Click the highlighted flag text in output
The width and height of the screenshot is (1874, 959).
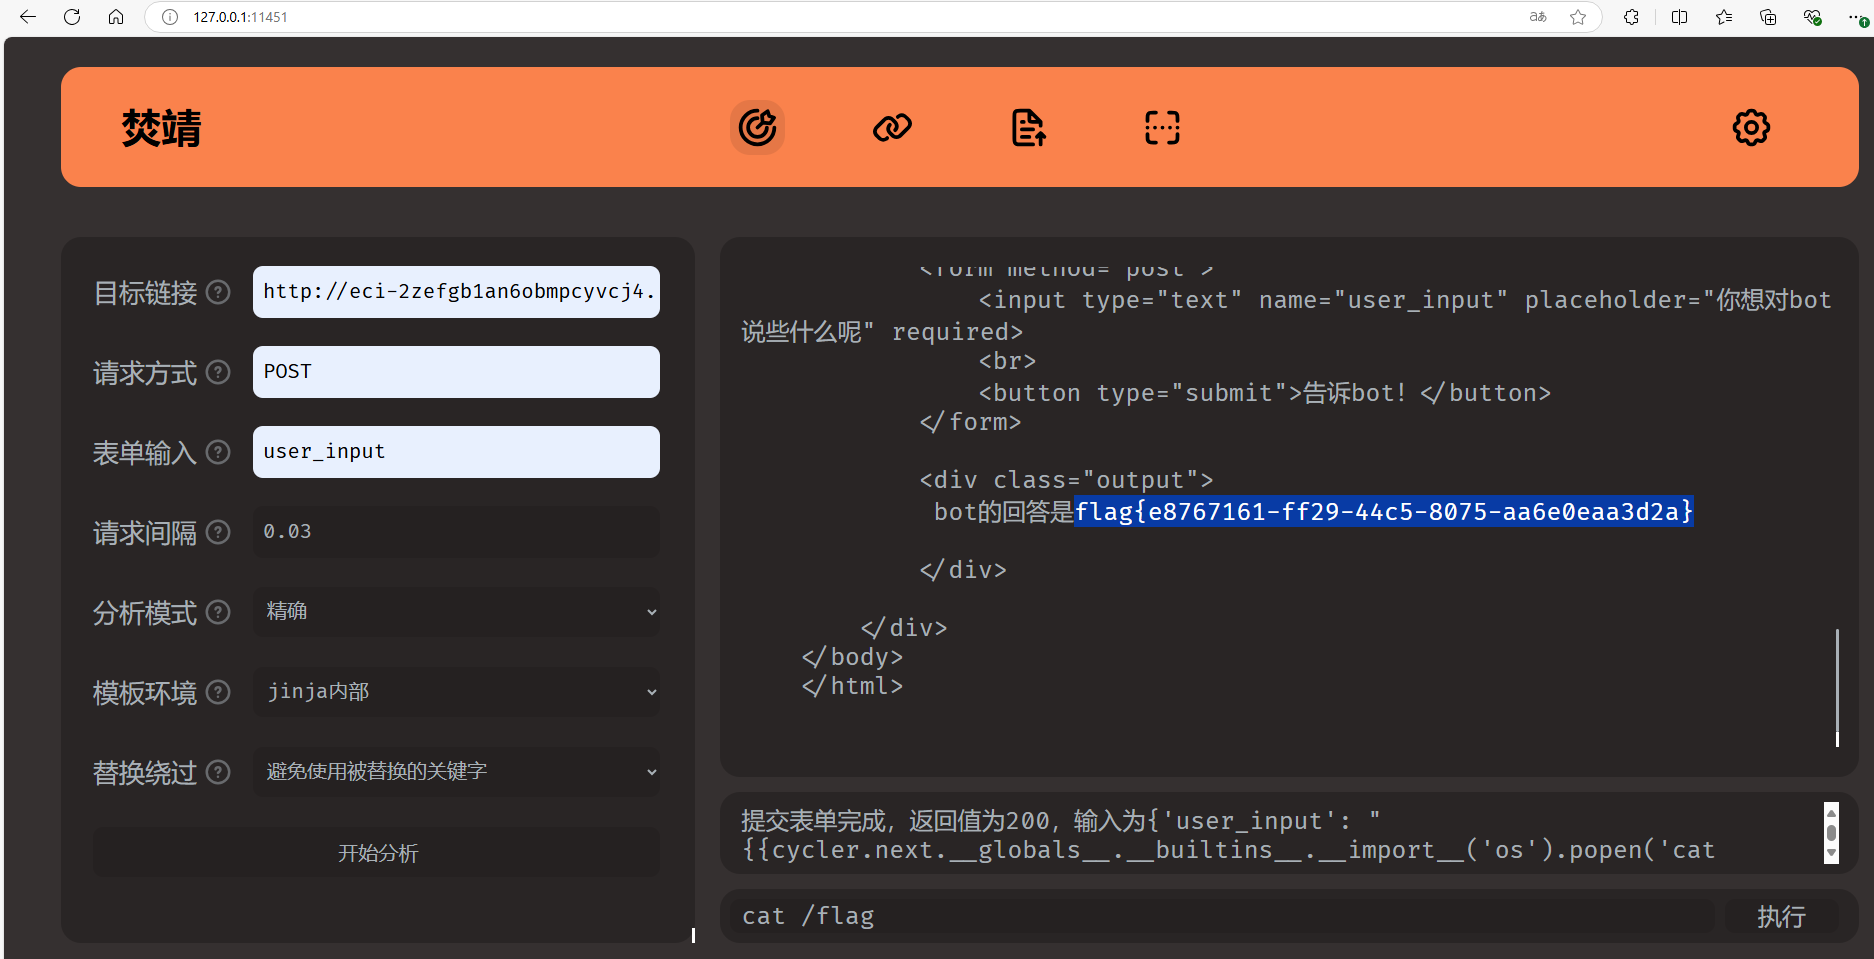click(x=1383, y=512)
